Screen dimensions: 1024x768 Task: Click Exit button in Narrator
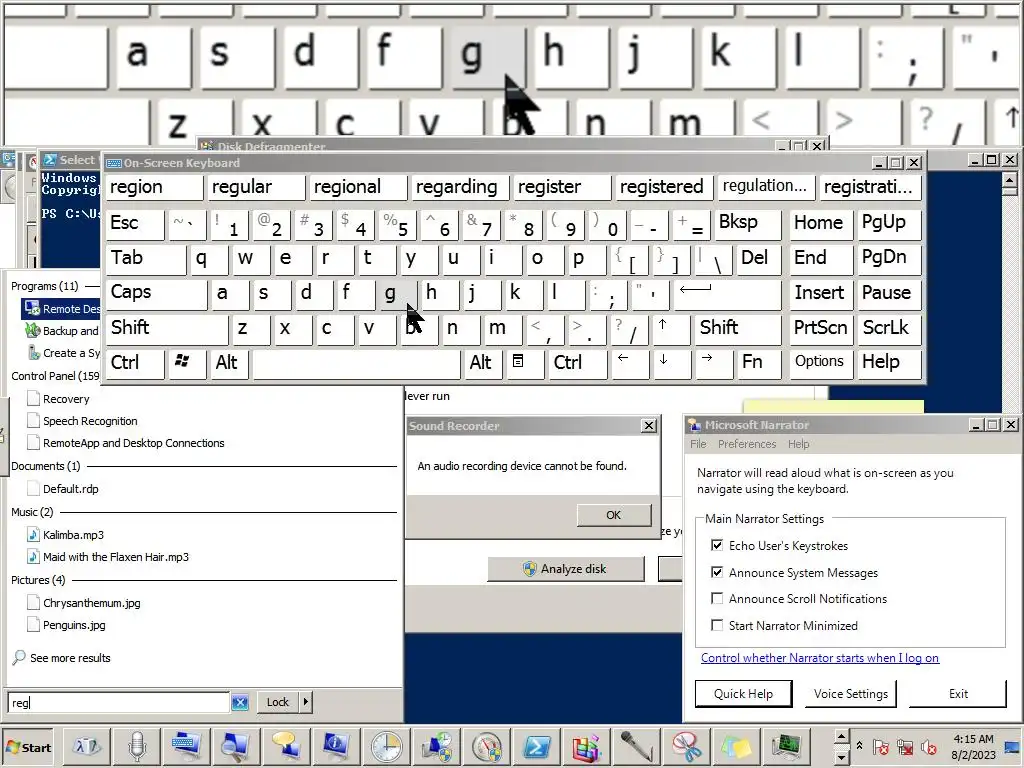[958, 694]
